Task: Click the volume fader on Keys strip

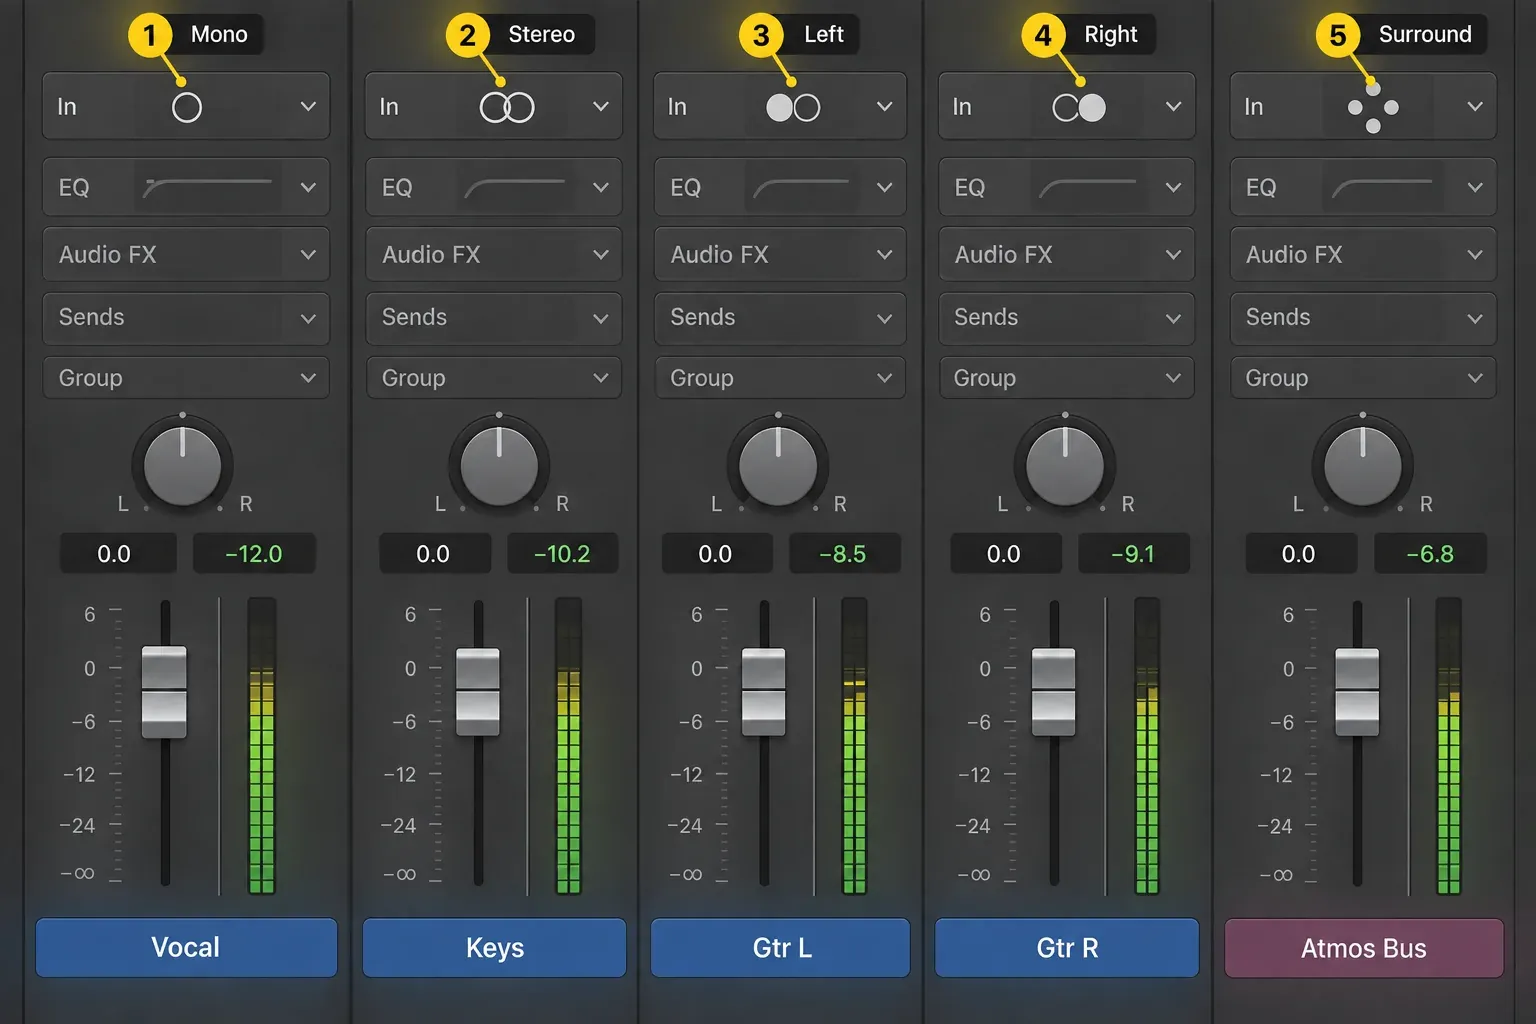Action: [x=478, y=692]
